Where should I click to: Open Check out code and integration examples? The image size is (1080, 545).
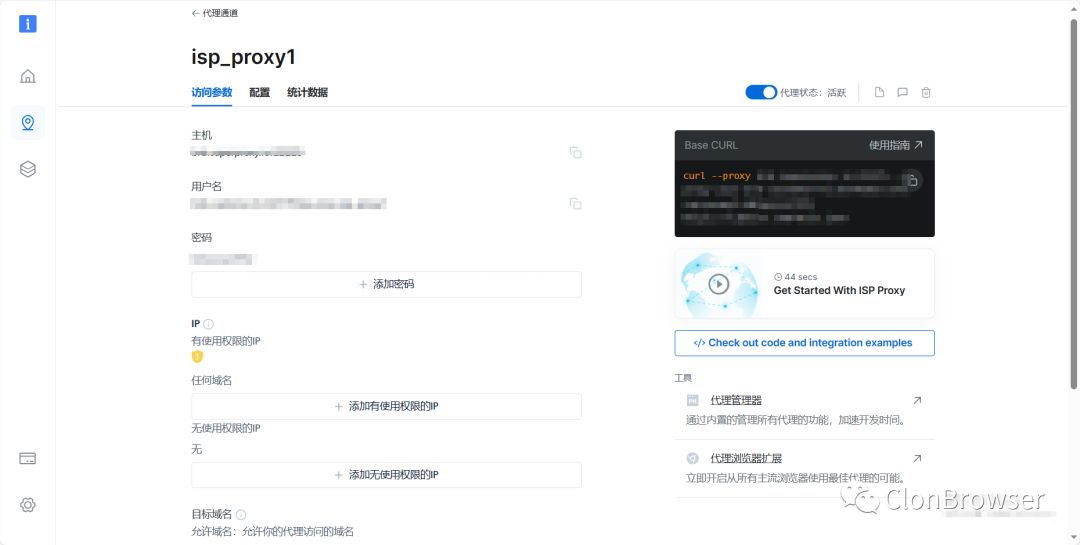pos(804,343)
